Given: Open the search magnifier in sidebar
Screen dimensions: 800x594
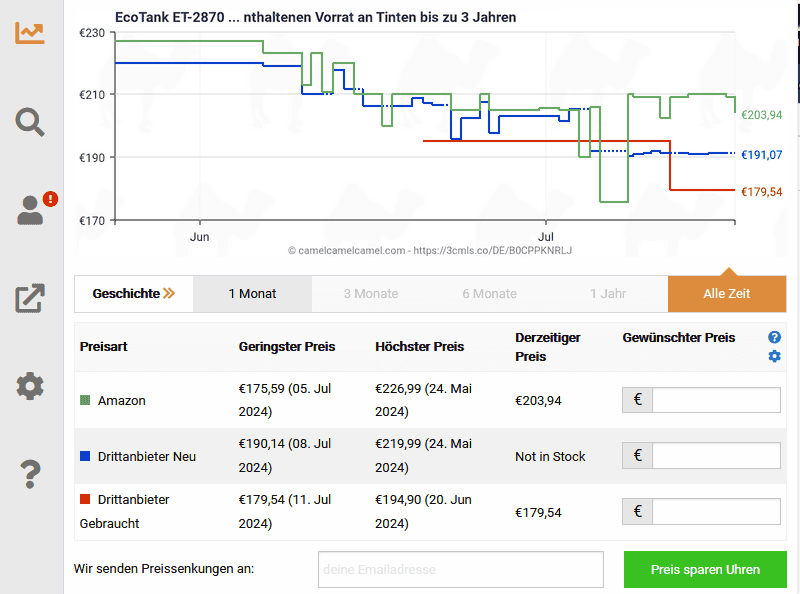Looking at the screenshot, I should [x=30, y=121].
